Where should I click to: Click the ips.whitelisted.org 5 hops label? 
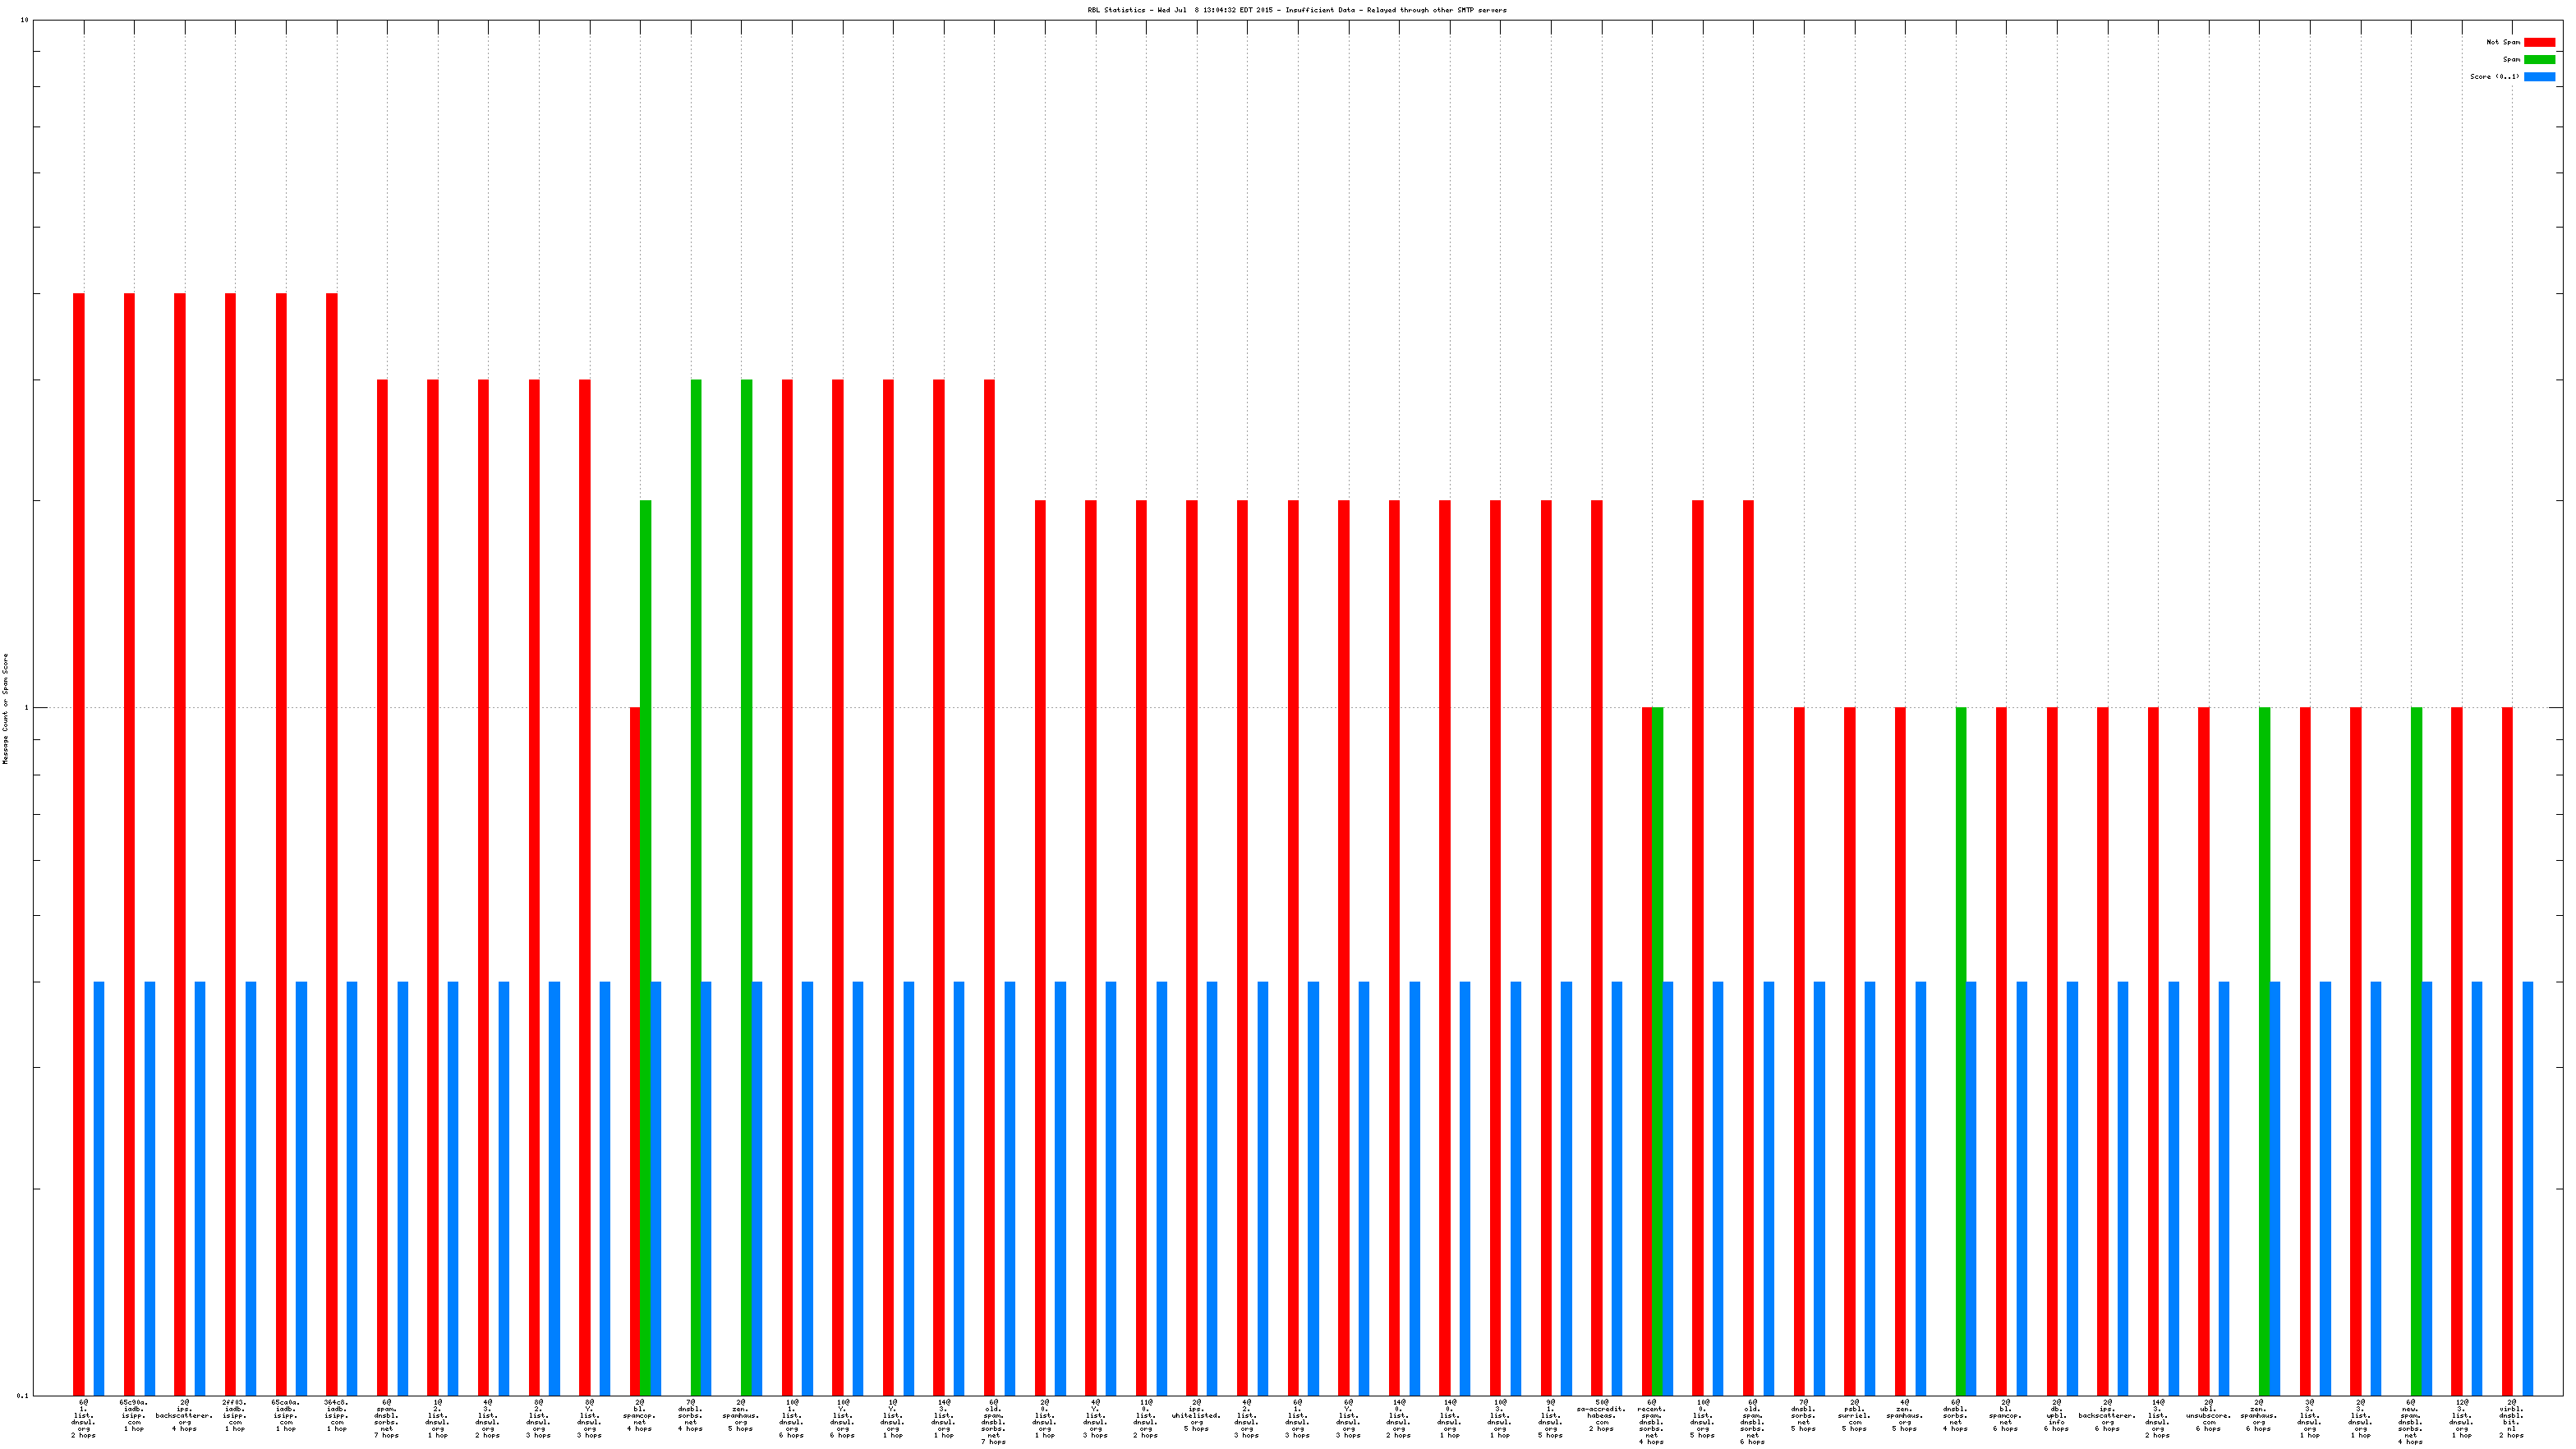[1196, 1415]
